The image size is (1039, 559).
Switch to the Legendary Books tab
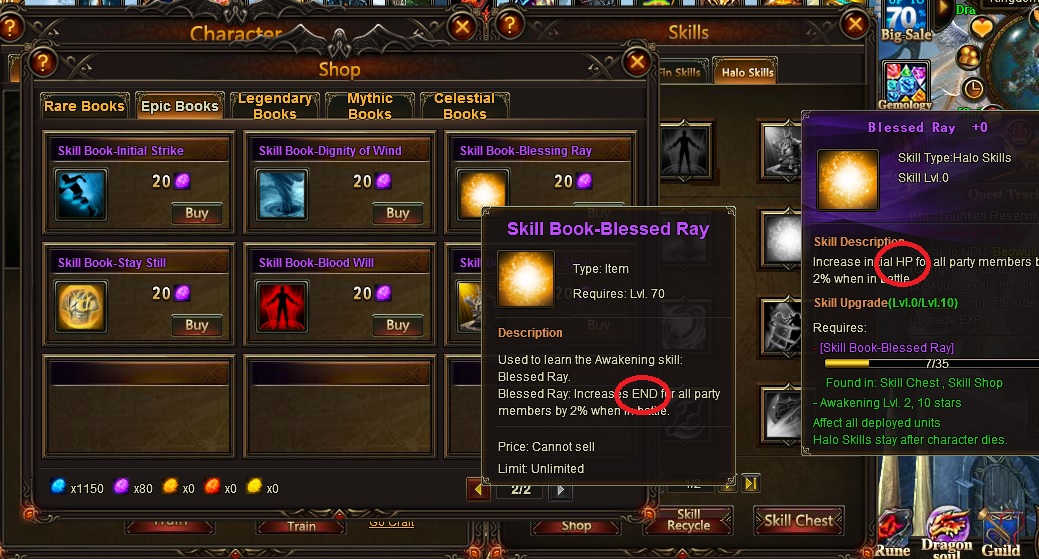coord(275,106)
